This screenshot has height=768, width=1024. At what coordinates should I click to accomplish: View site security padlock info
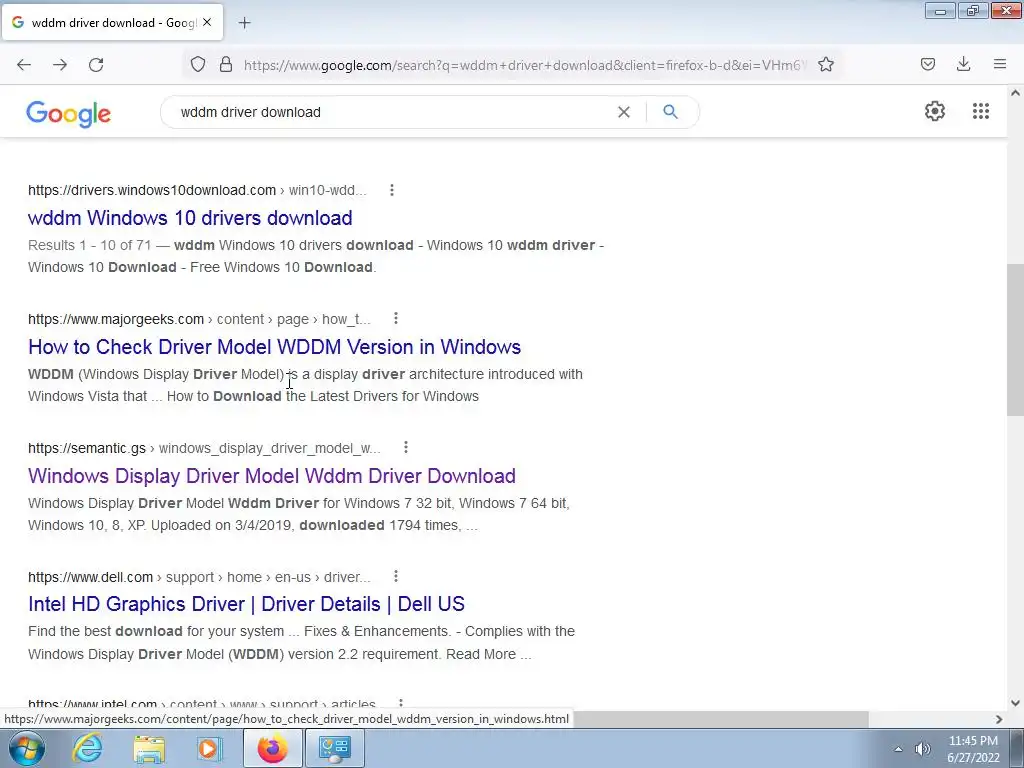(226, 64)
